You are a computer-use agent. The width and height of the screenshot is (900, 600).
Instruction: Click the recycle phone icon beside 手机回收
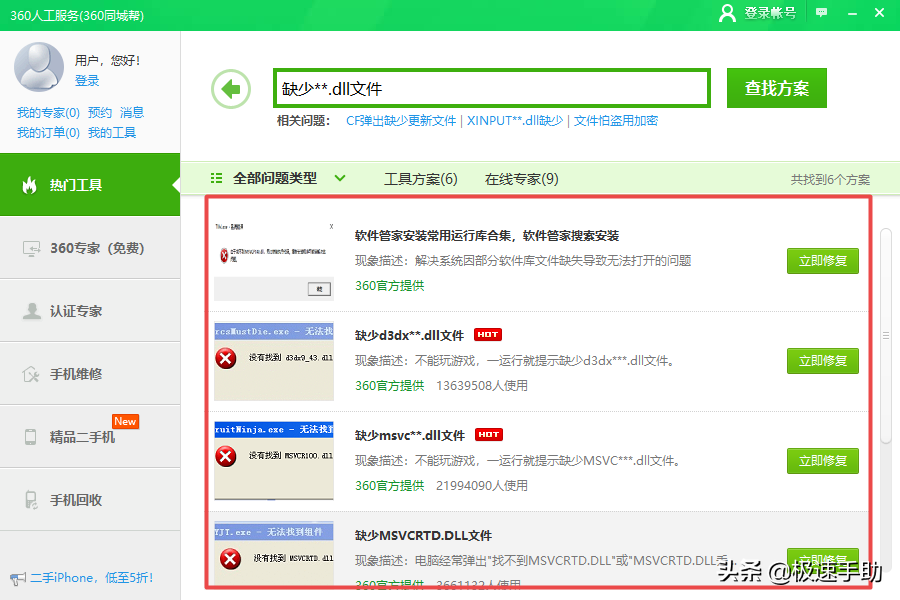click(x=31, y=500)
